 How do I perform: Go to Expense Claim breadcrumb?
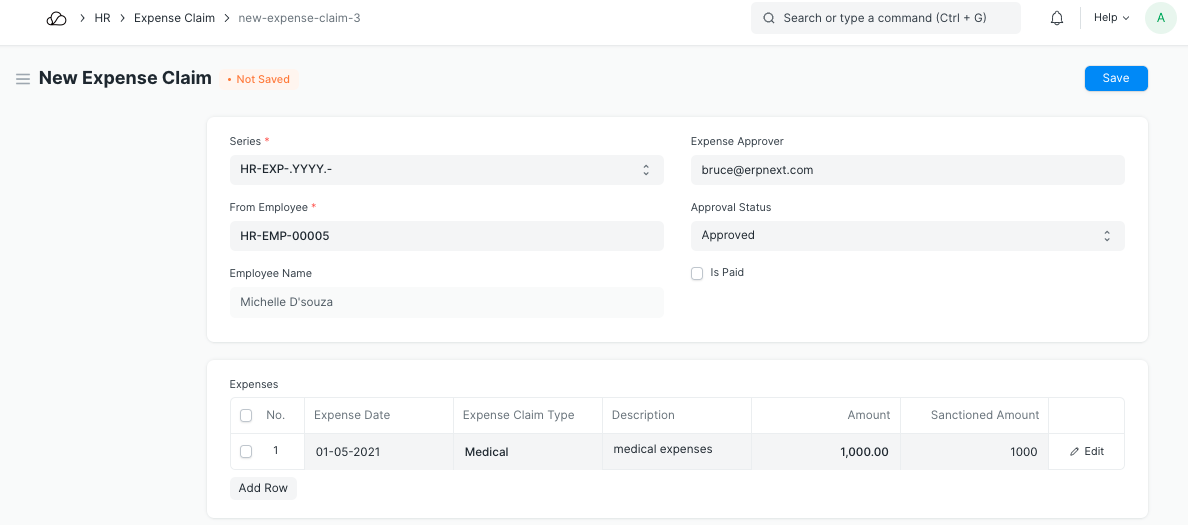[x=174, y=18]
